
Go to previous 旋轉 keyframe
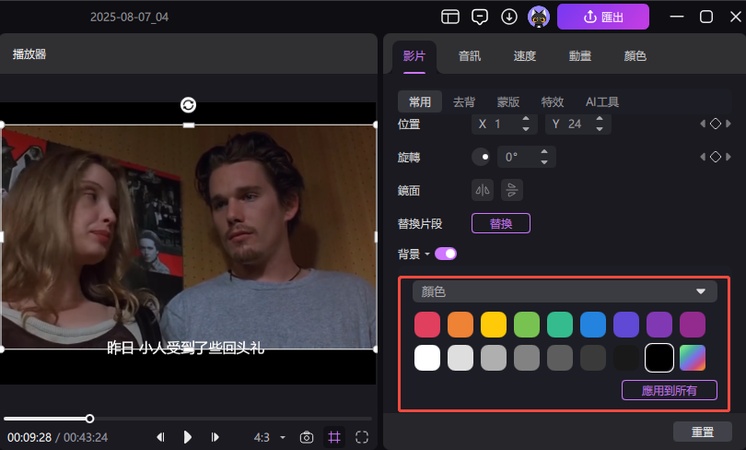[703, 157]
